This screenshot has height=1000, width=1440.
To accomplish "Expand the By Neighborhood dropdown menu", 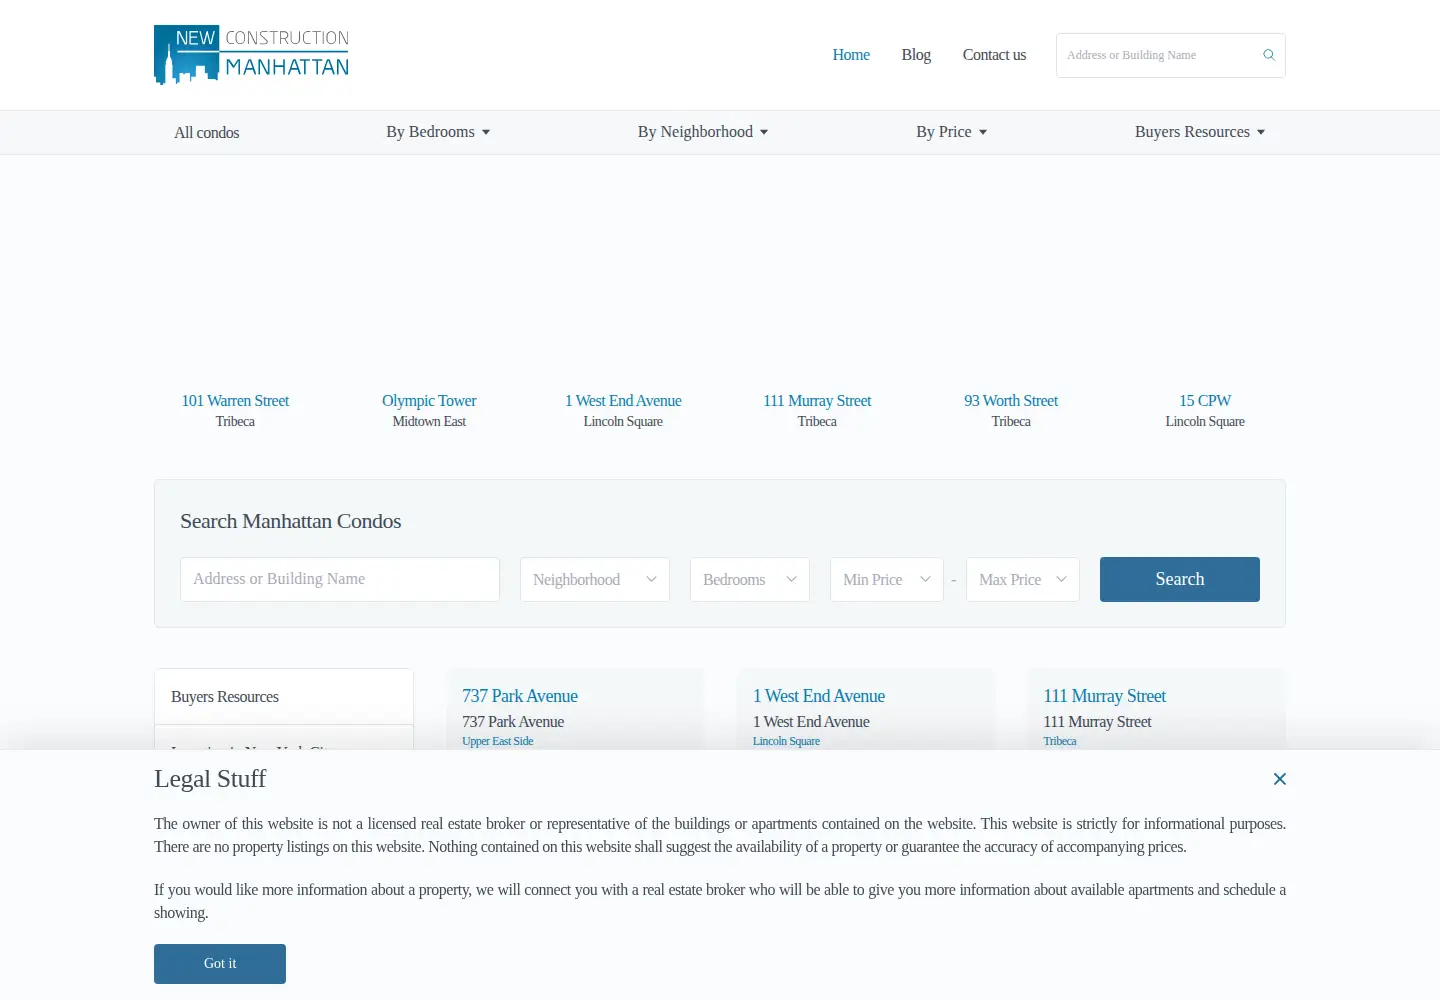I will pos(703,132).
